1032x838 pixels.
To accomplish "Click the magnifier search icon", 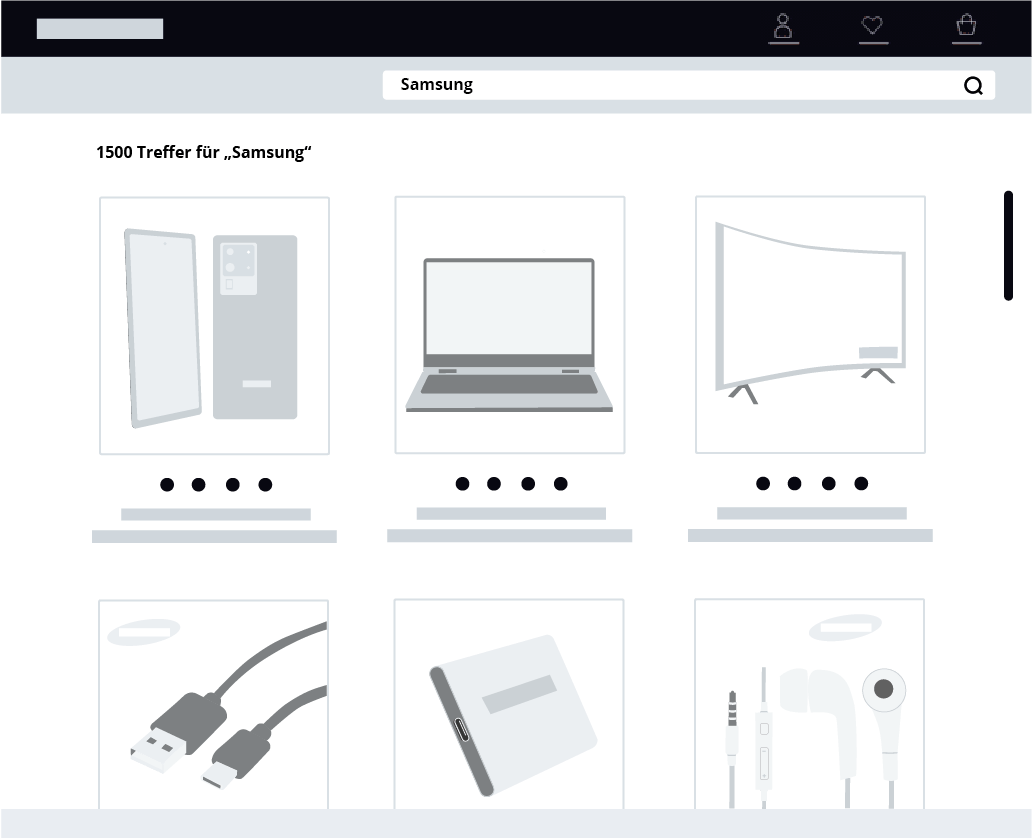I will [x=973, y=85].
